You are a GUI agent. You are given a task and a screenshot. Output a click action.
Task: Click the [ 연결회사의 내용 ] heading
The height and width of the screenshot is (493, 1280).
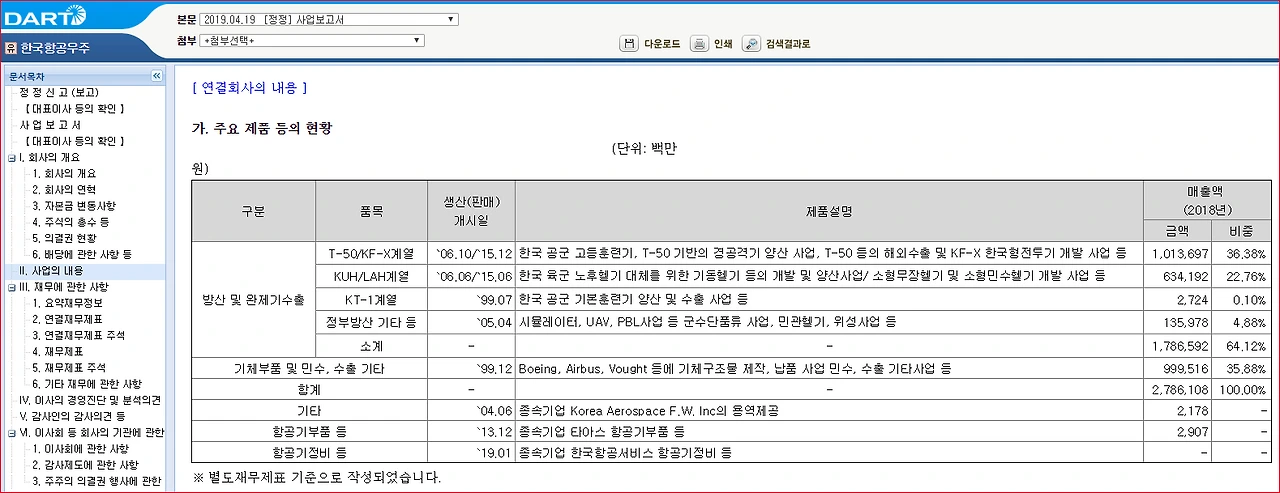[x=249, y=88]
